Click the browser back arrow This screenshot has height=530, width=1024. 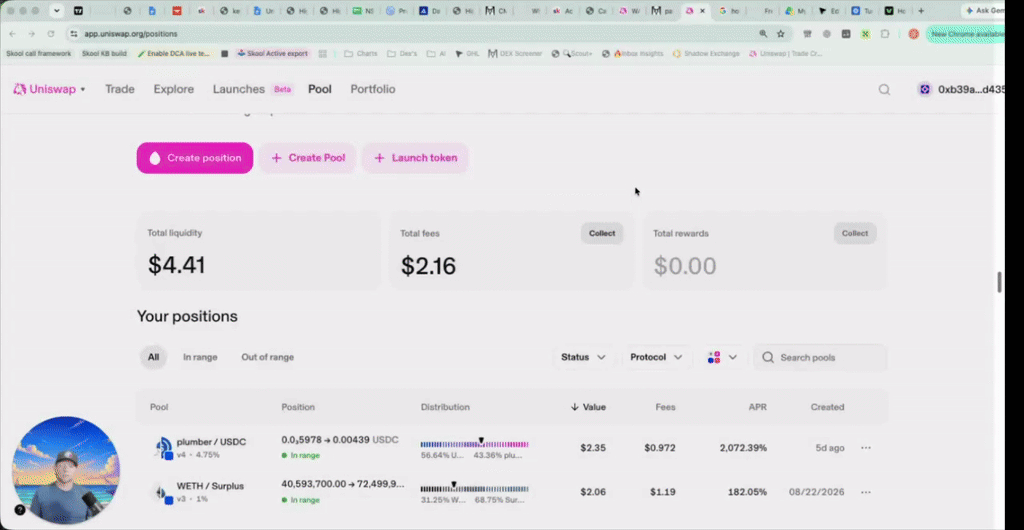[12, 34]
